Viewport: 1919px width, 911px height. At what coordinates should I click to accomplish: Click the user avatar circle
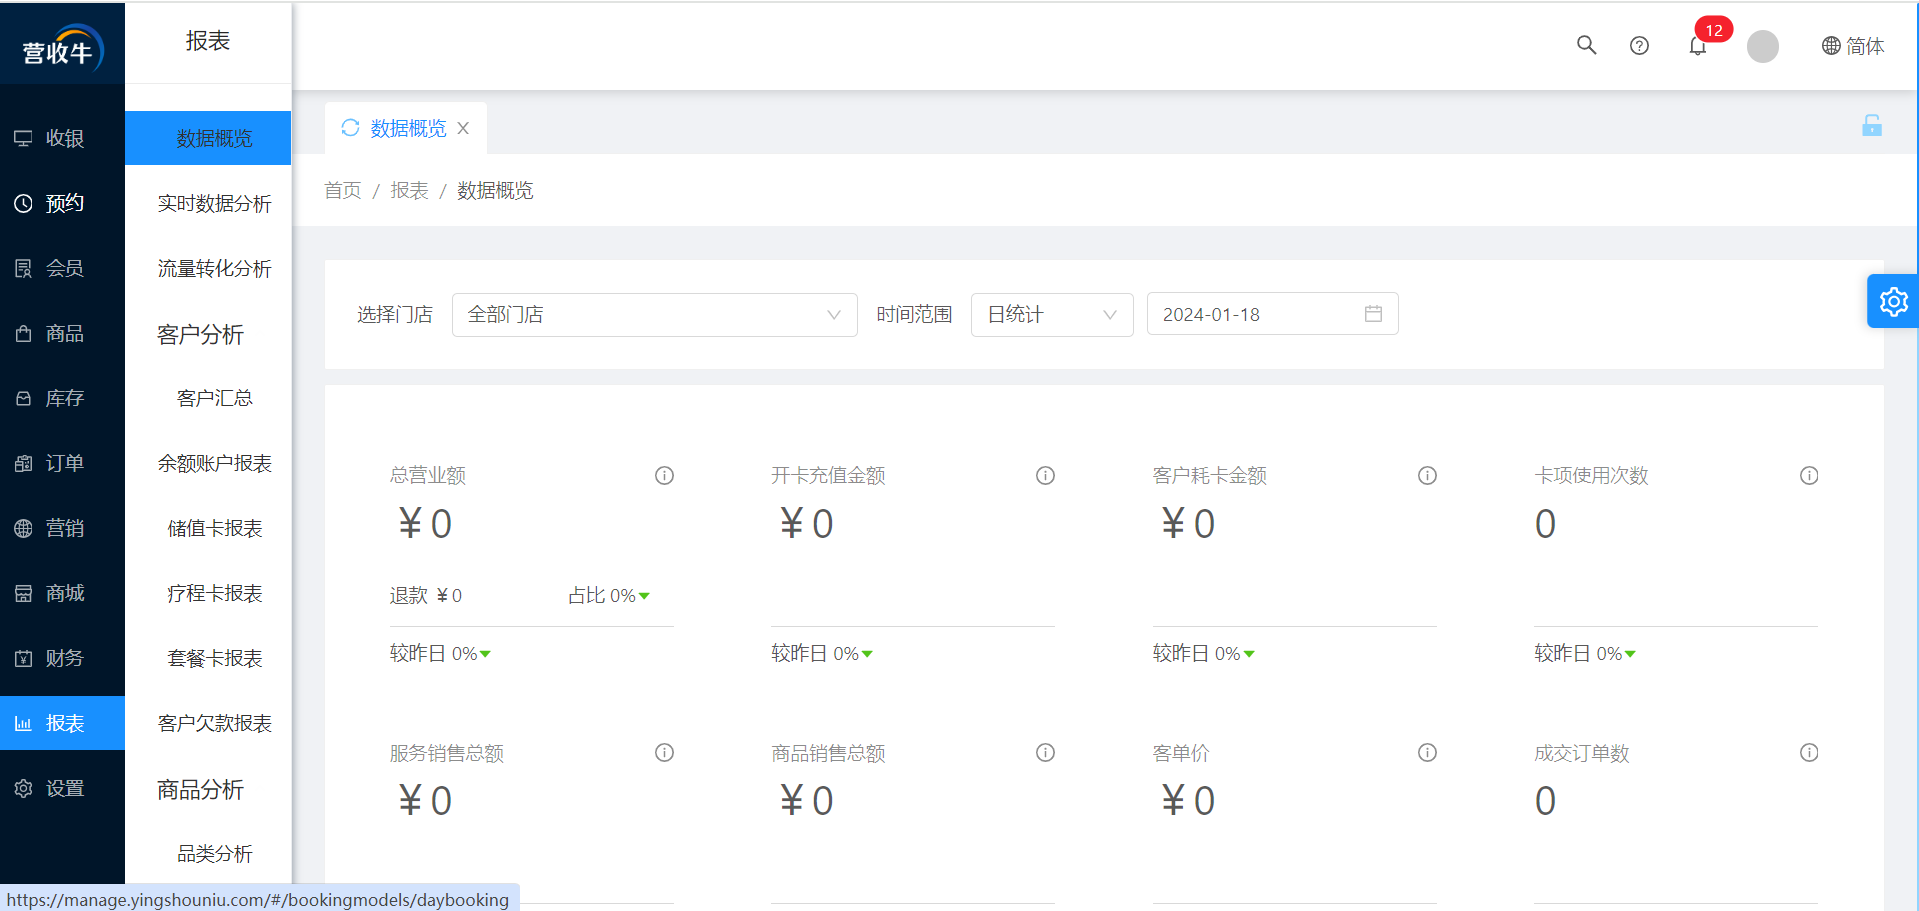click(1762, 46)
